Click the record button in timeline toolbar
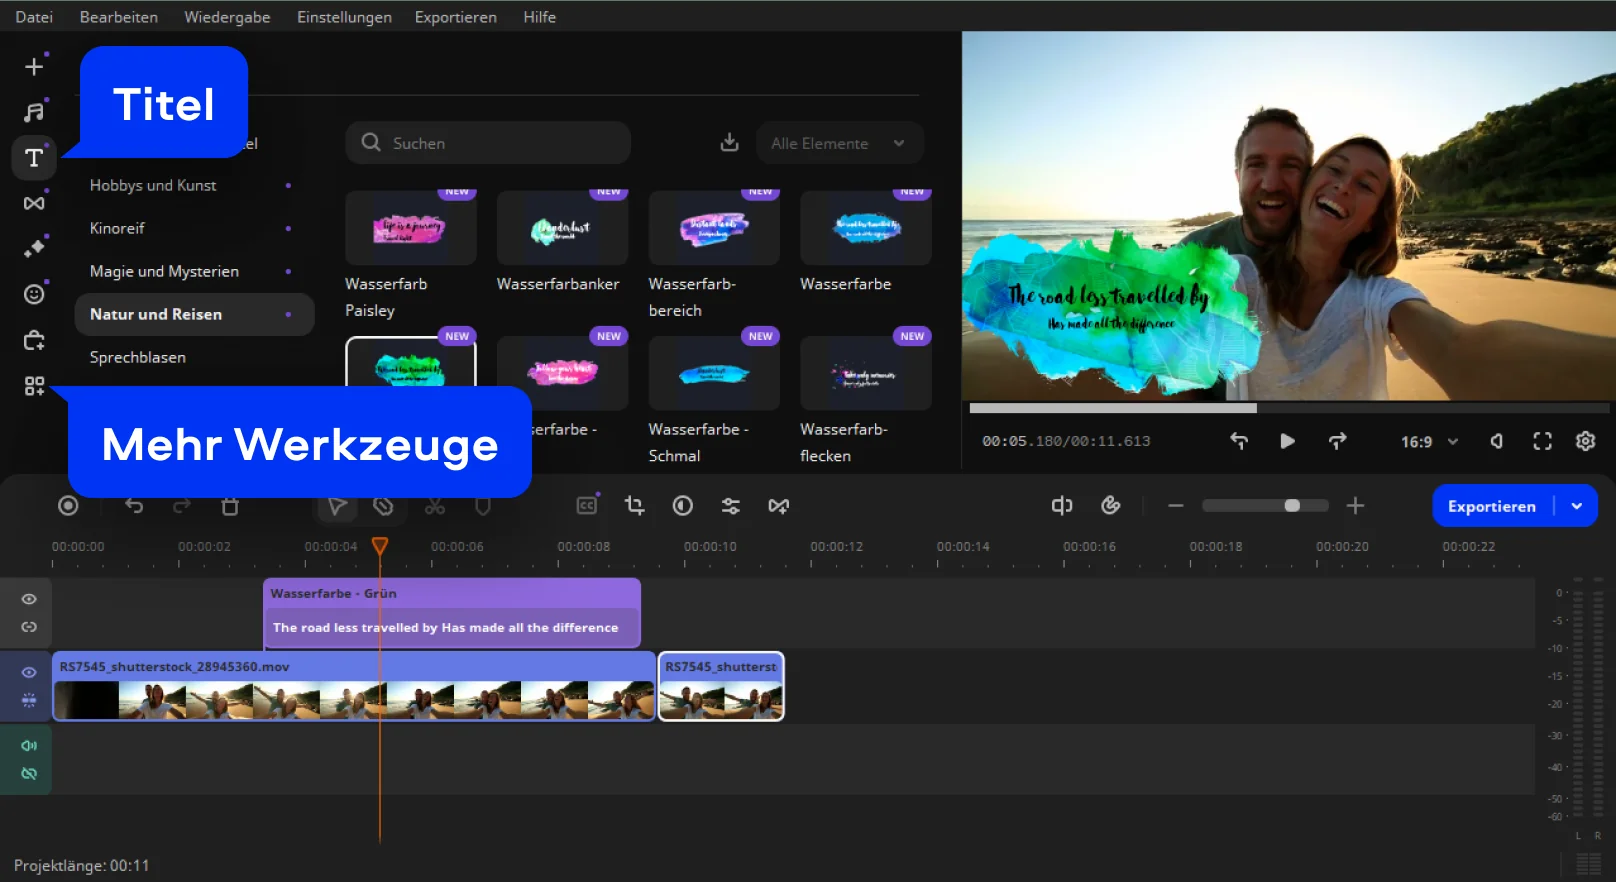The height and width of the screenshot is (882, 1616). point(68,506)
